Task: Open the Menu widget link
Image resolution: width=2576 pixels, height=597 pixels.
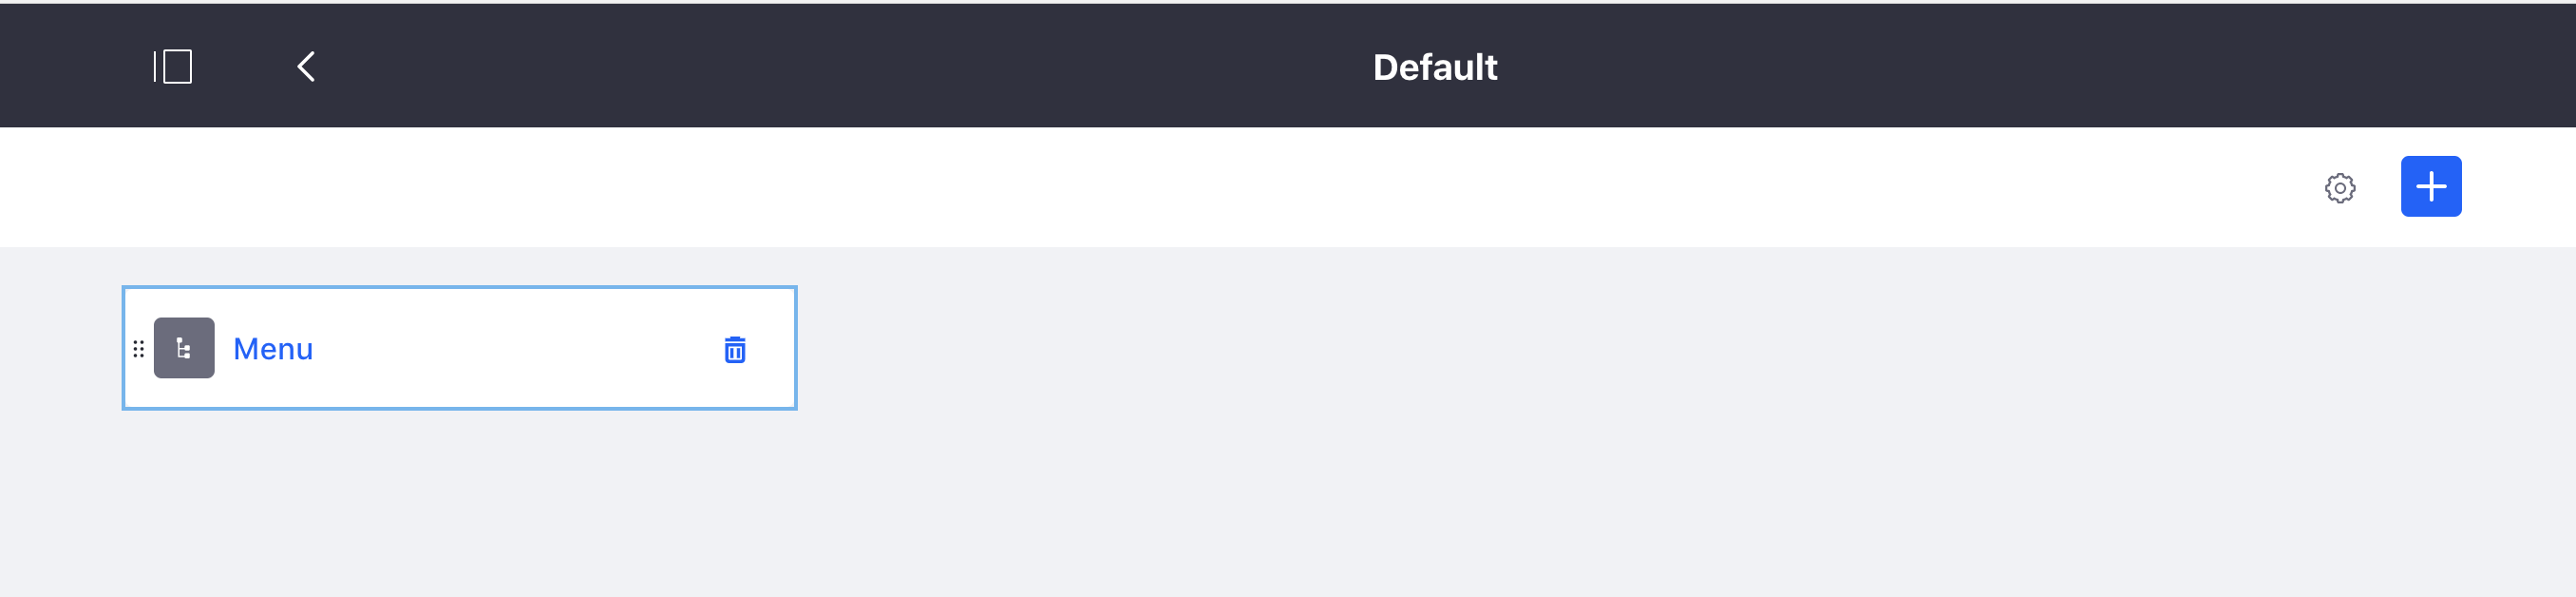Action: coord(272,348)
